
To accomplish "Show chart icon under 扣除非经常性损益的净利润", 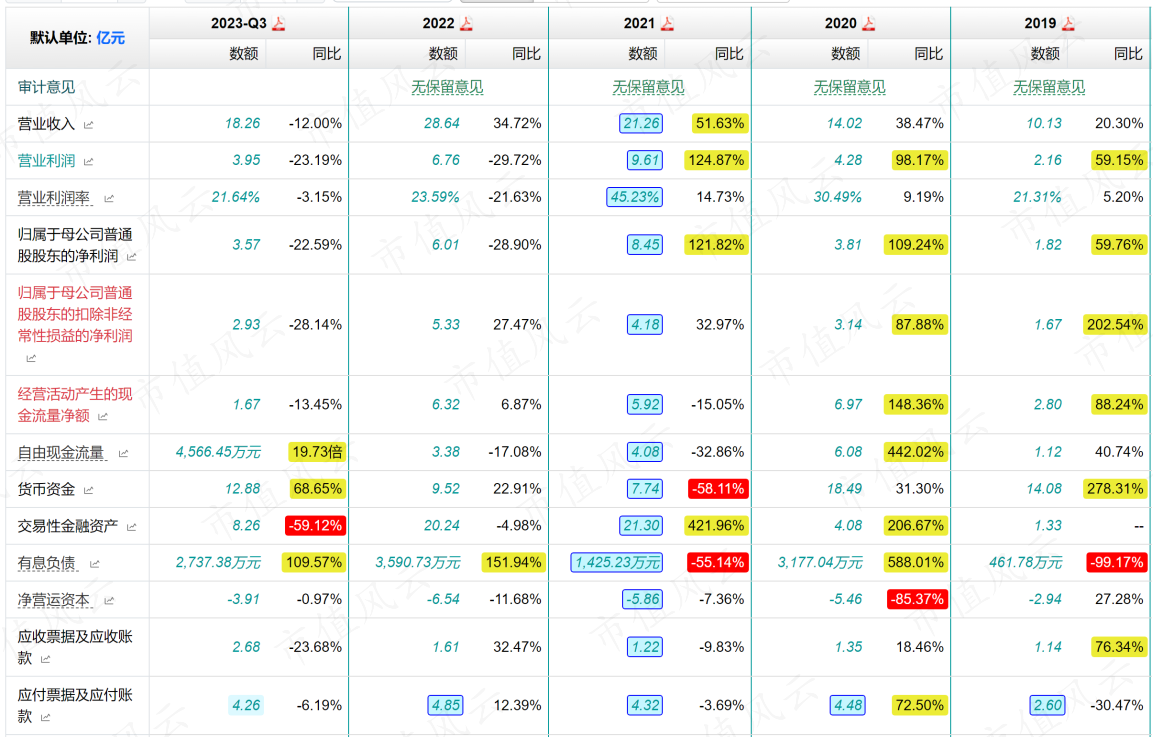I will [31, 358].
